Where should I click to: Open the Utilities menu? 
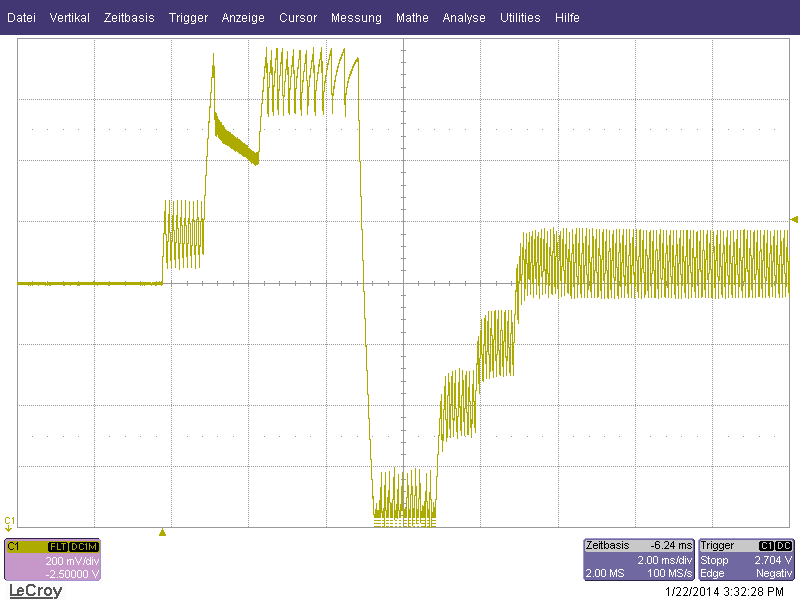520,18
